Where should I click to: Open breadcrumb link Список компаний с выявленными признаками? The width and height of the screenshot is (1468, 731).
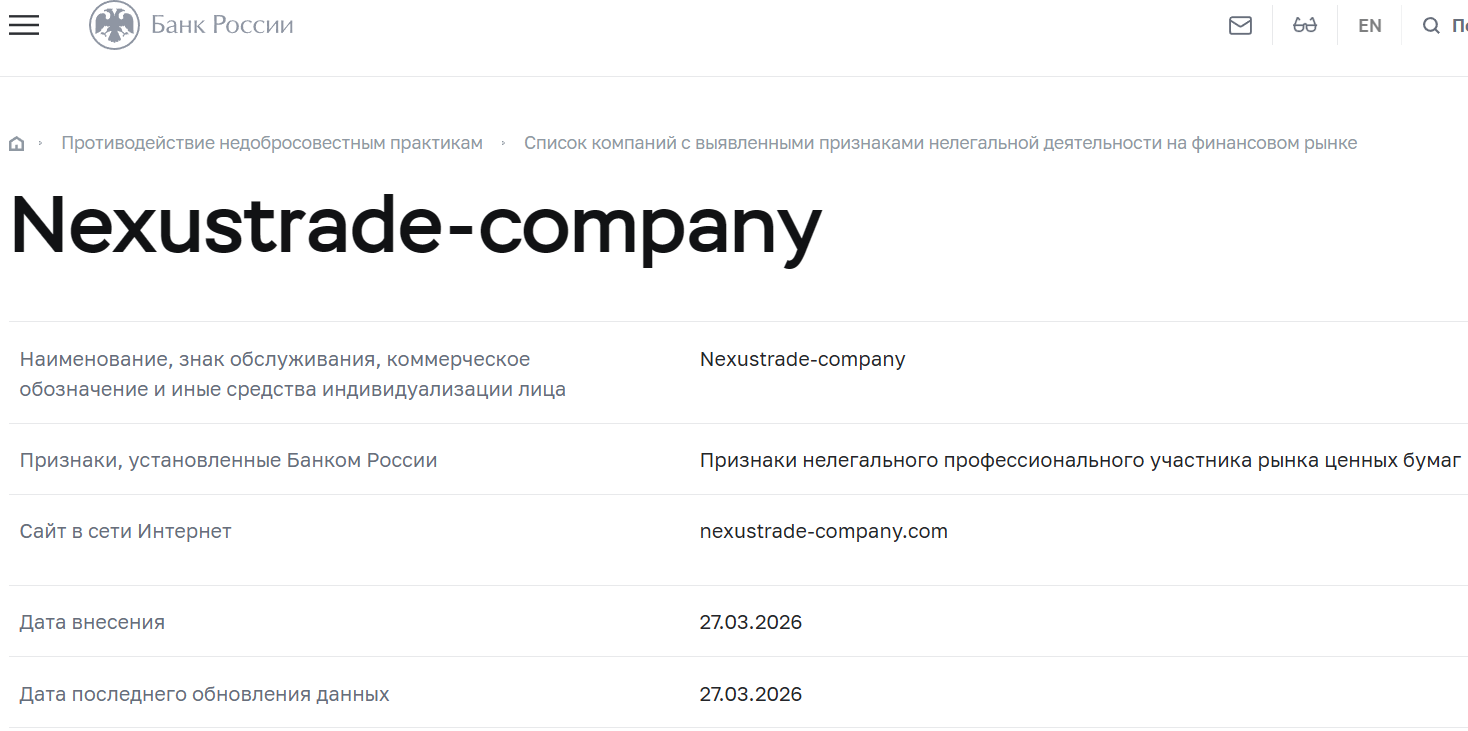tap(941, 142)
